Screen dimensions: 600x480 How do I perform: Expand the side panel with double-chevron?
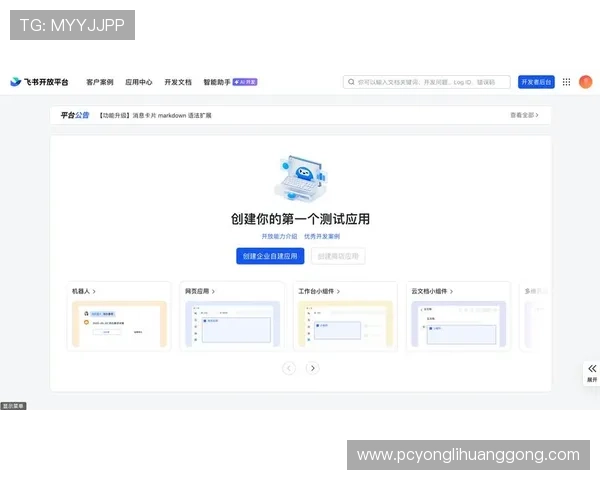point(592,373)
